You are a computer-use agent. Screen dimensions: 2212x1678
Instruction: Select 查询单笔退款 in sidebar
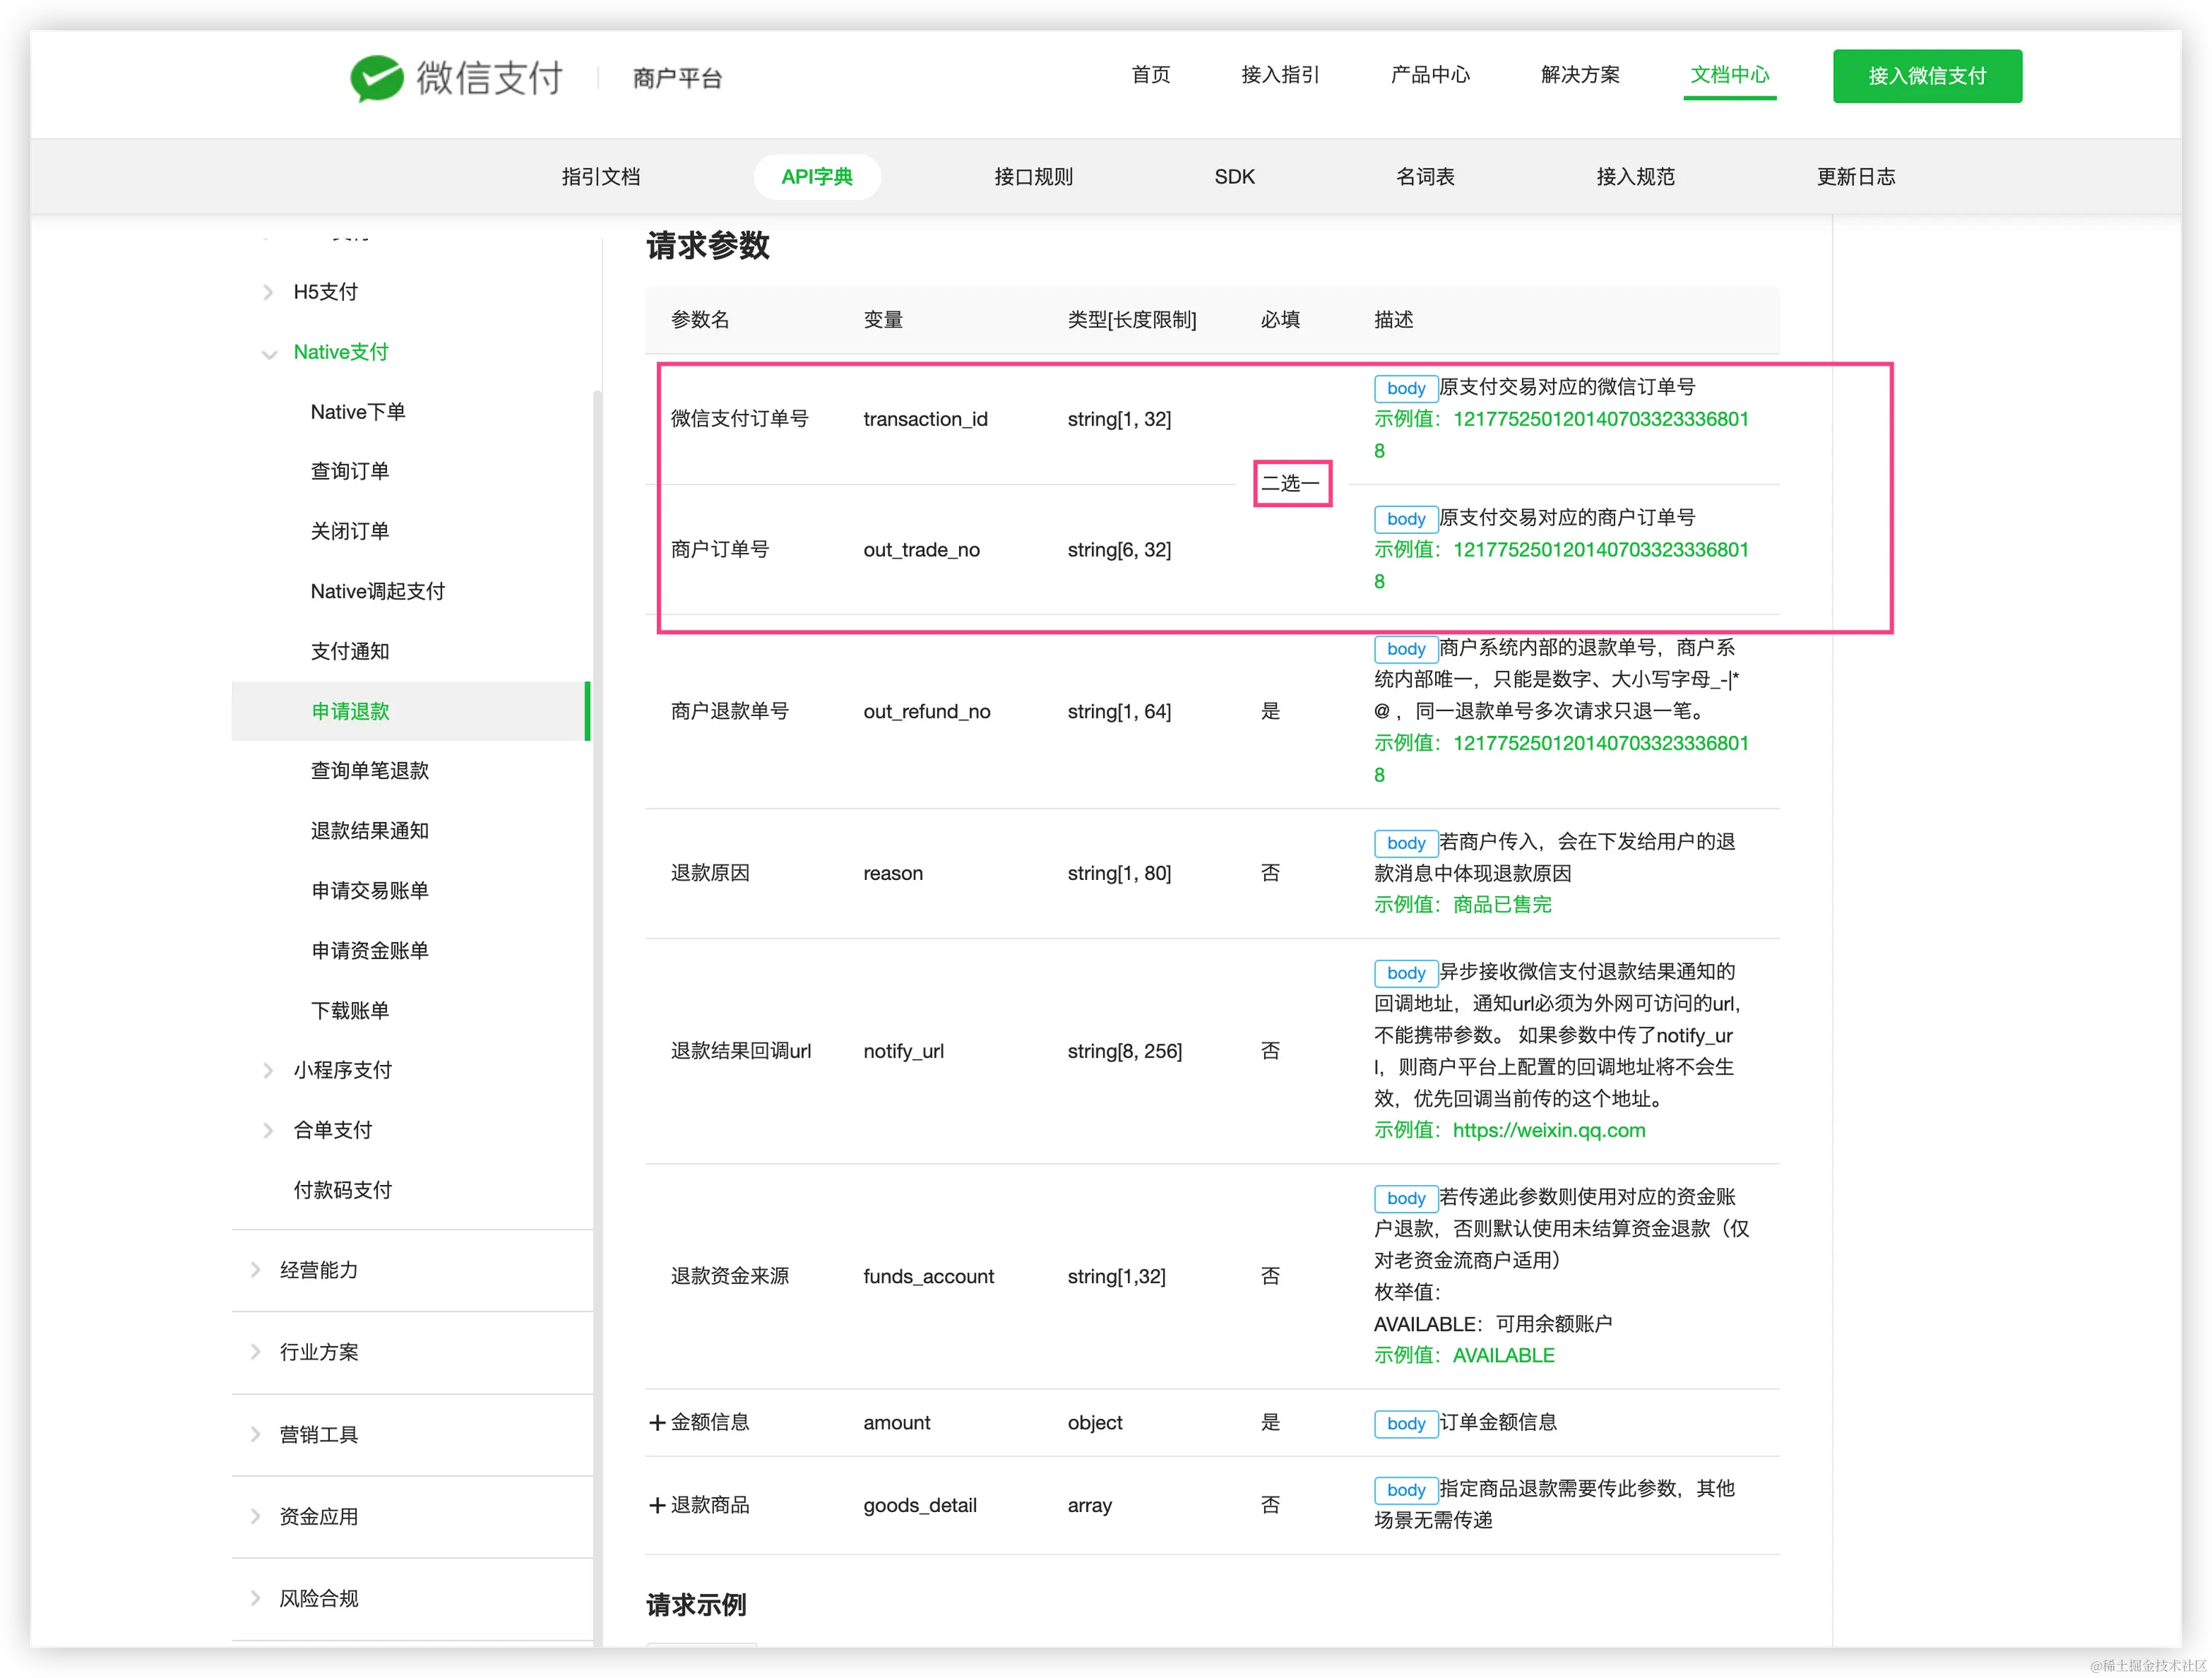(369, 770)
